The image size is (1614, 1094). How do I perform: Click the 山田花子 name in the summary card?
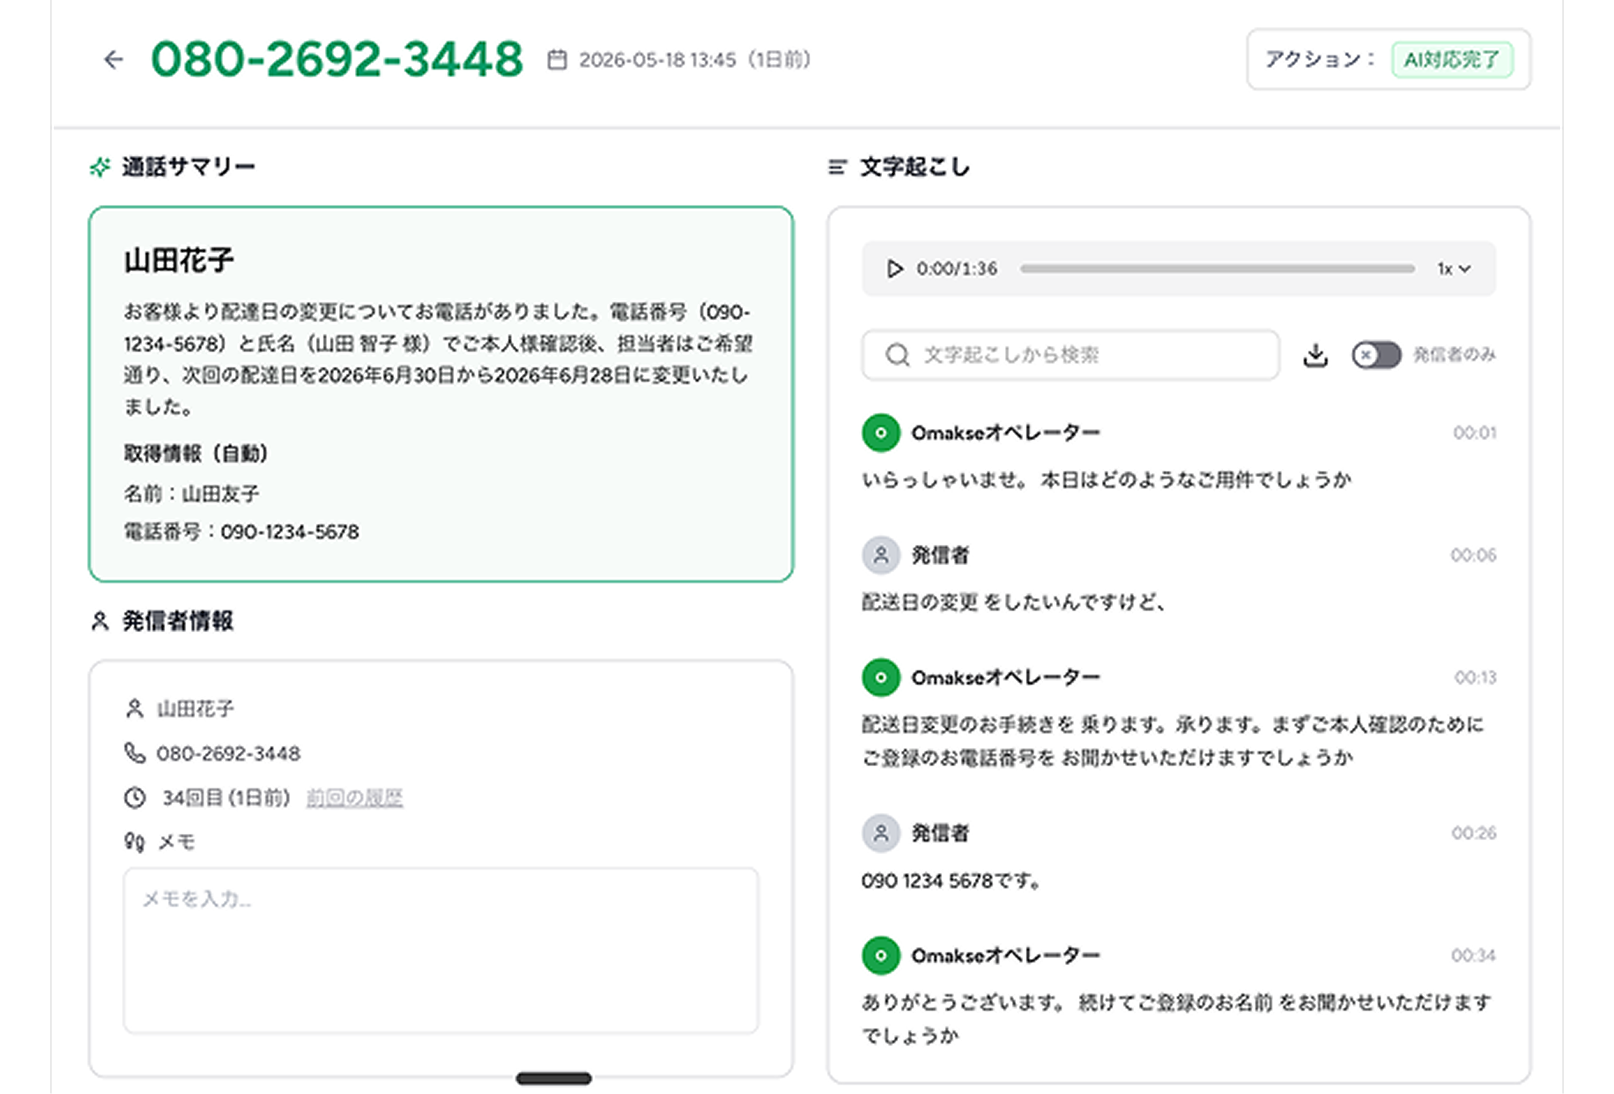[179, 261]
